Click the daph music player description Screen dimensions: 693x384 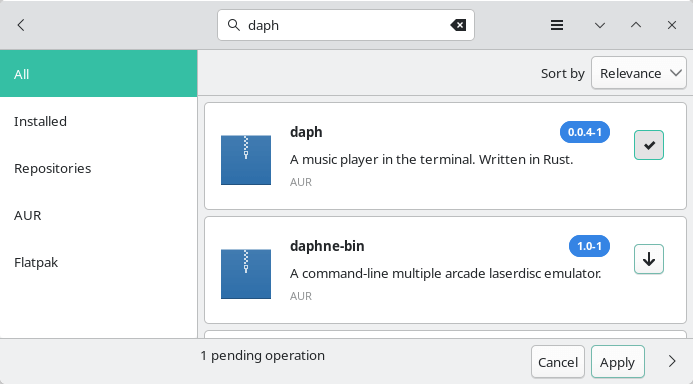[431, 160]
